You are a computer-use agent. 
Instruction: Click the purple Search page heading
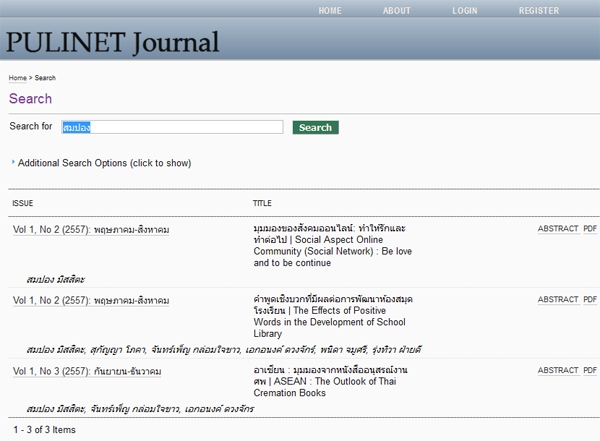(30, 98)
